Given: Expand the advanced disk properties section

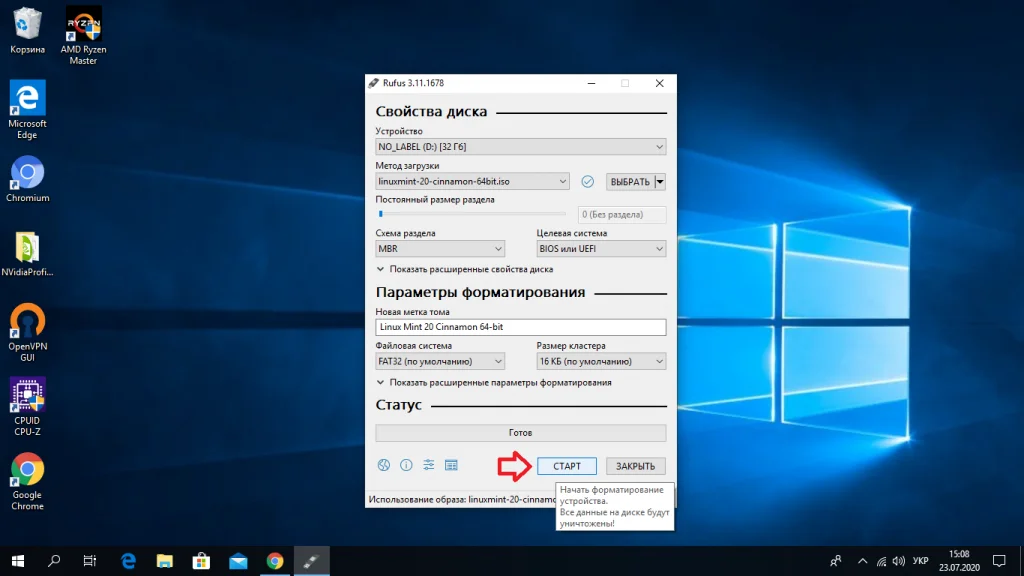Looking at the screenshot, I should (x=465, y=269).
